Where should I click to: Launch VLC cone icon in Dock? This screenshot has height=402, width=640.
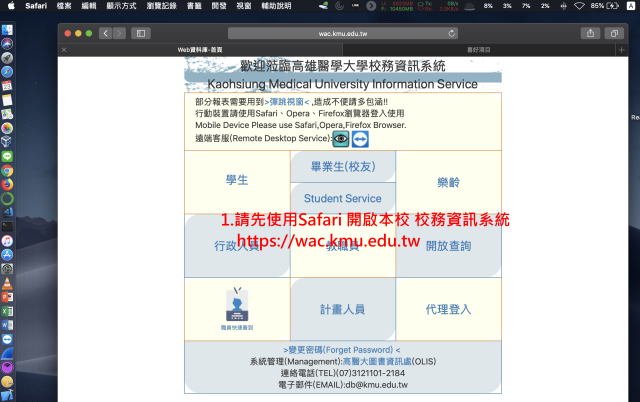(7, 283)
